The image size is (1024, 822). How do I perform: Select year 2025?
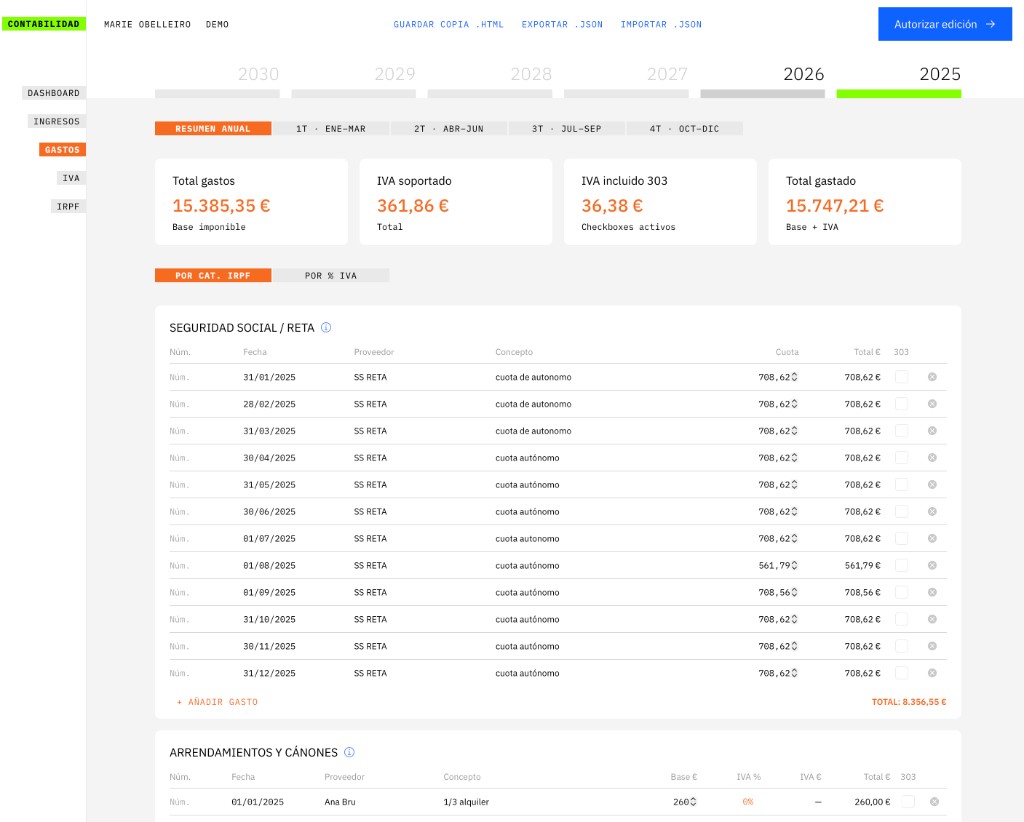899,82
